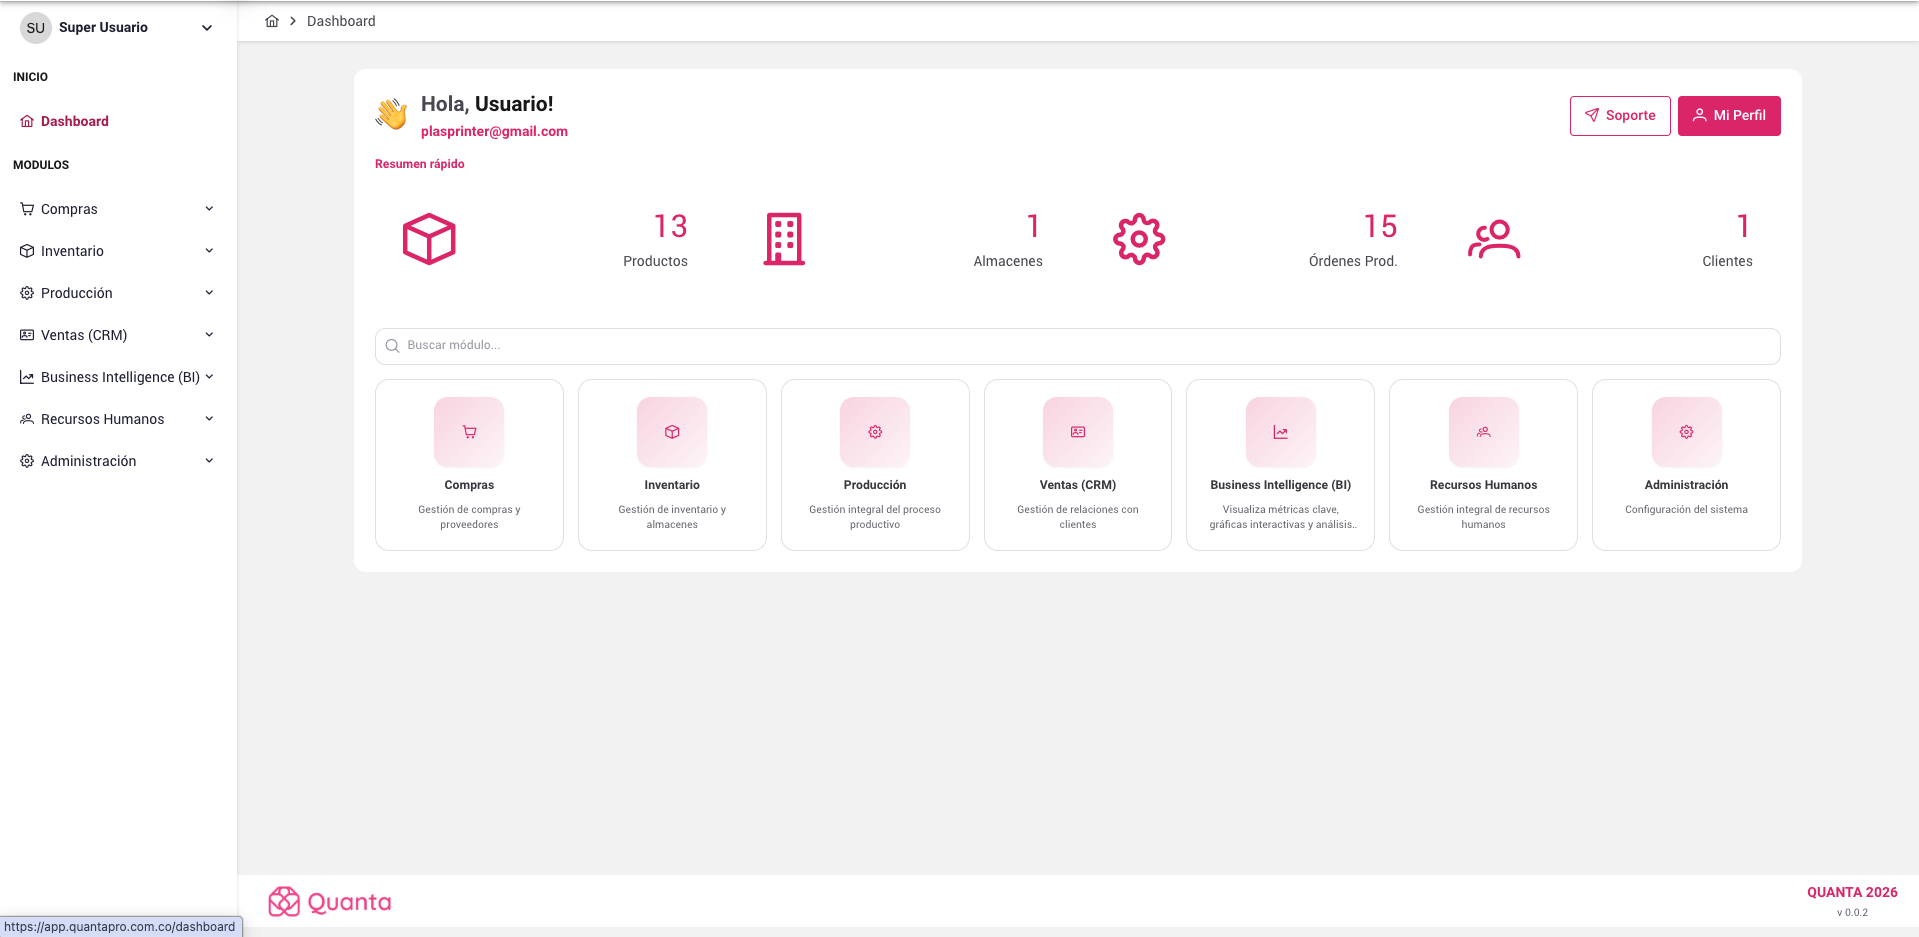
Task: Open the Compras module cart icon
Action: (x=469, y=432)
